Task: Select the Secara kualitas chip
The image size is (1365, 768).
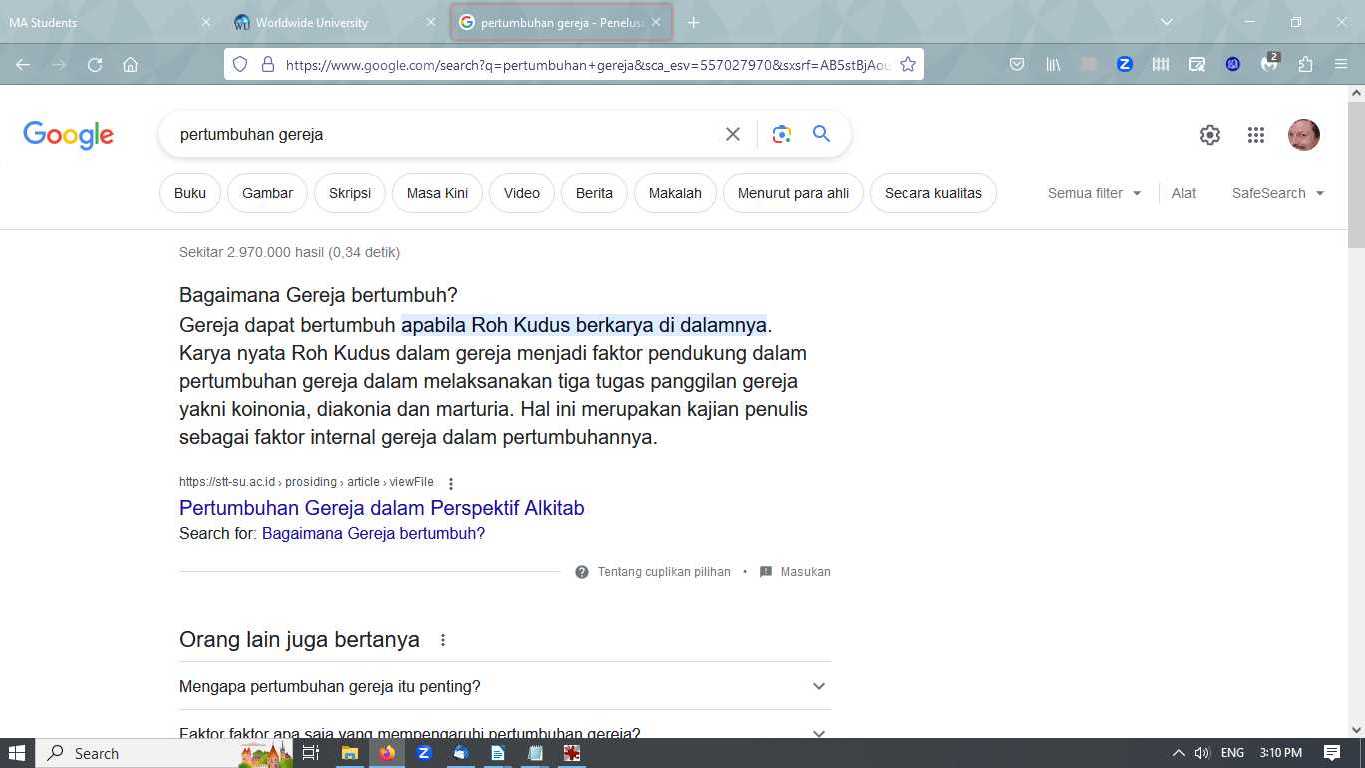Action: (x=933, y=193)
